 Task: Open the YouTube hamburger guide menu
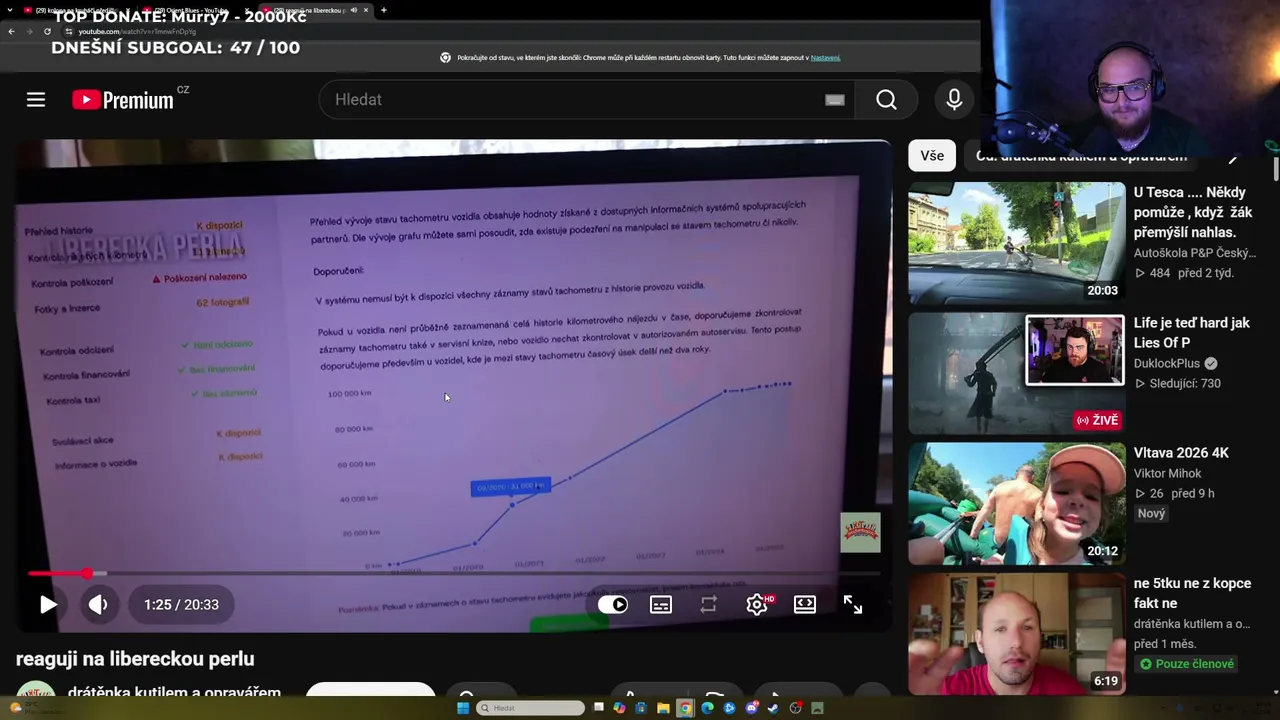click(36, 100)
